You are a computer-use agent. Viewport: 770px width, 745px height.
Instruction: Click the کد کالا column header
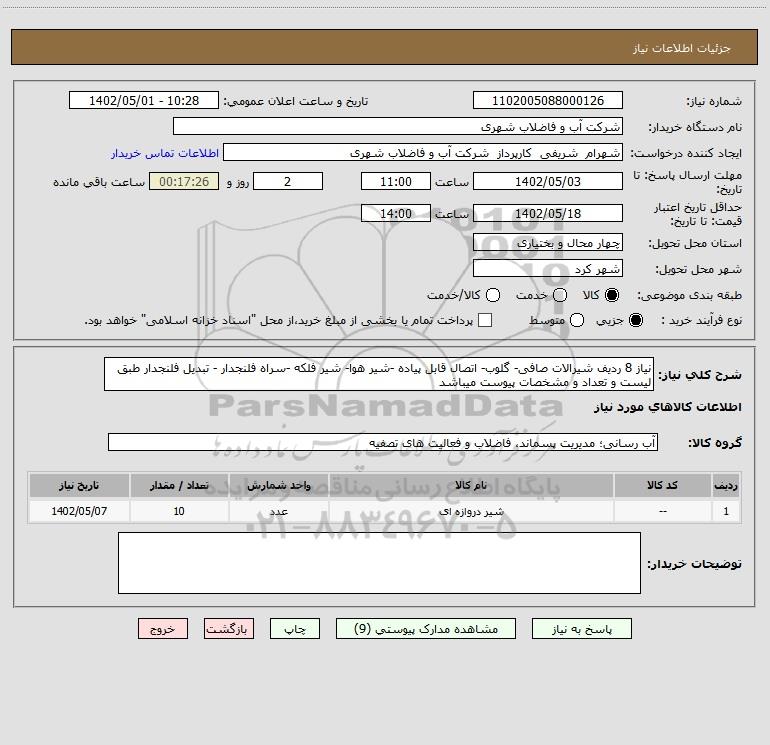point(662,485)
